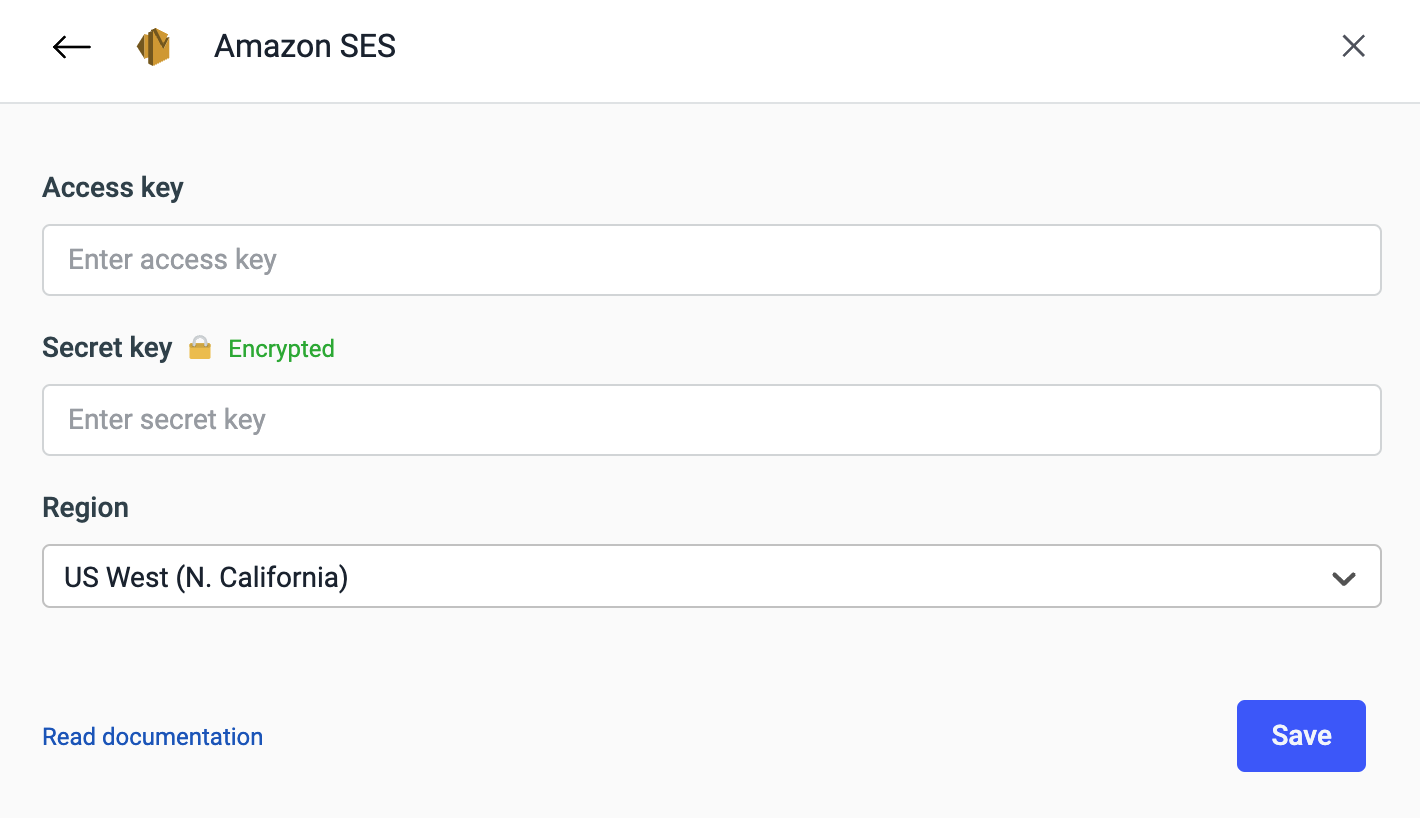
Task: Click the green Encrypted indicator text
Action: click(281, 349)
